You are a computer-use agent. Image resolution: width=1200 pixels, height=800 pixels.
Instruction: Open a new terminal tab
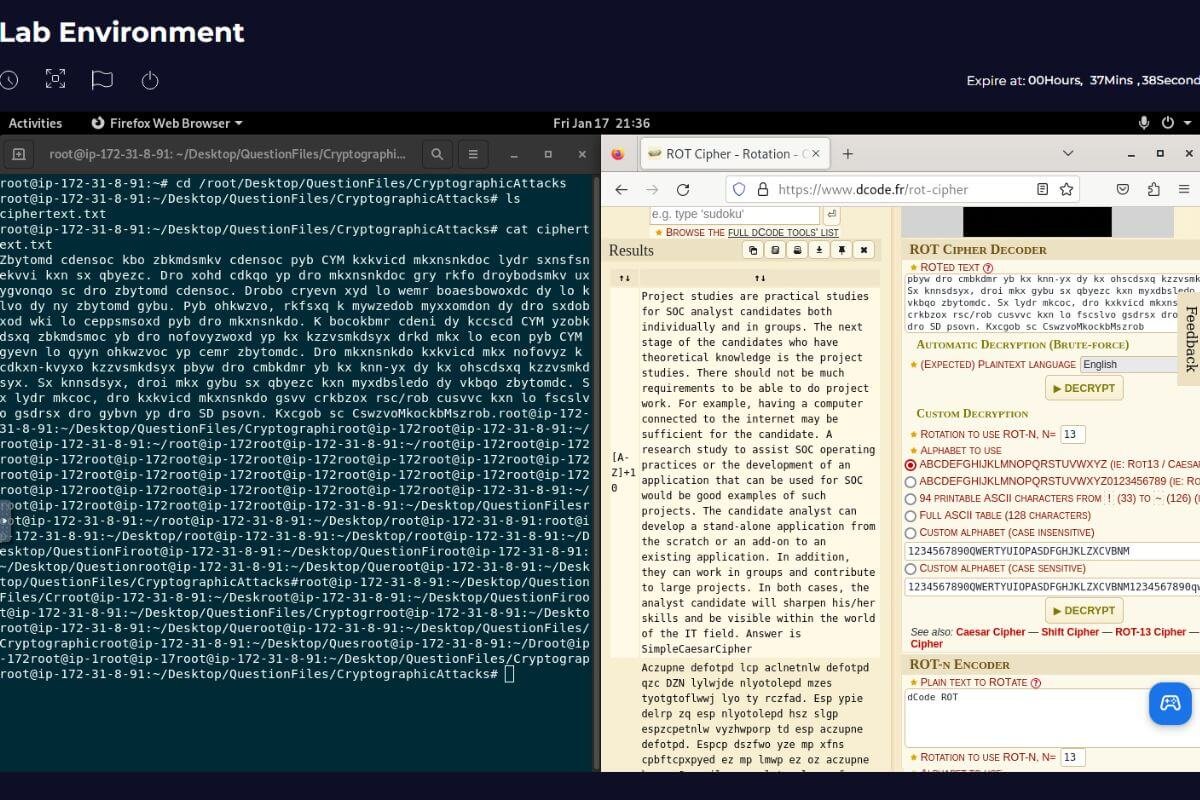(19, 154)
